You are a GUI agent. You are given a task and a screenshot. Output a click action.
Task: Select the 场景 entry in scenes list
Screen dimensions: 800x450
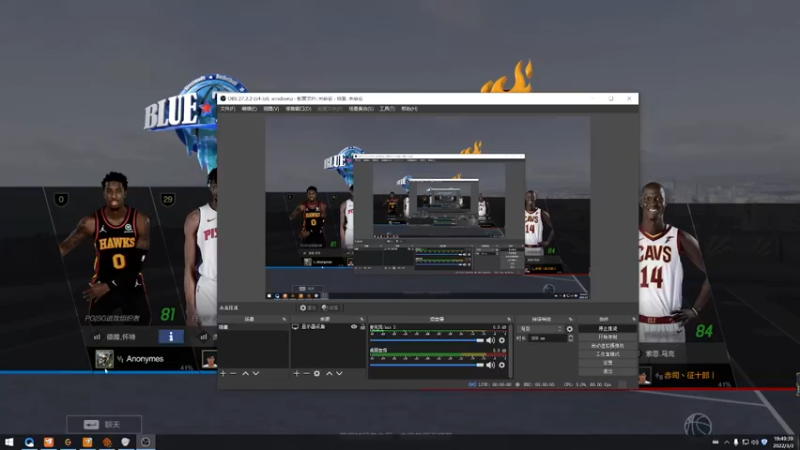pos(254,327)
